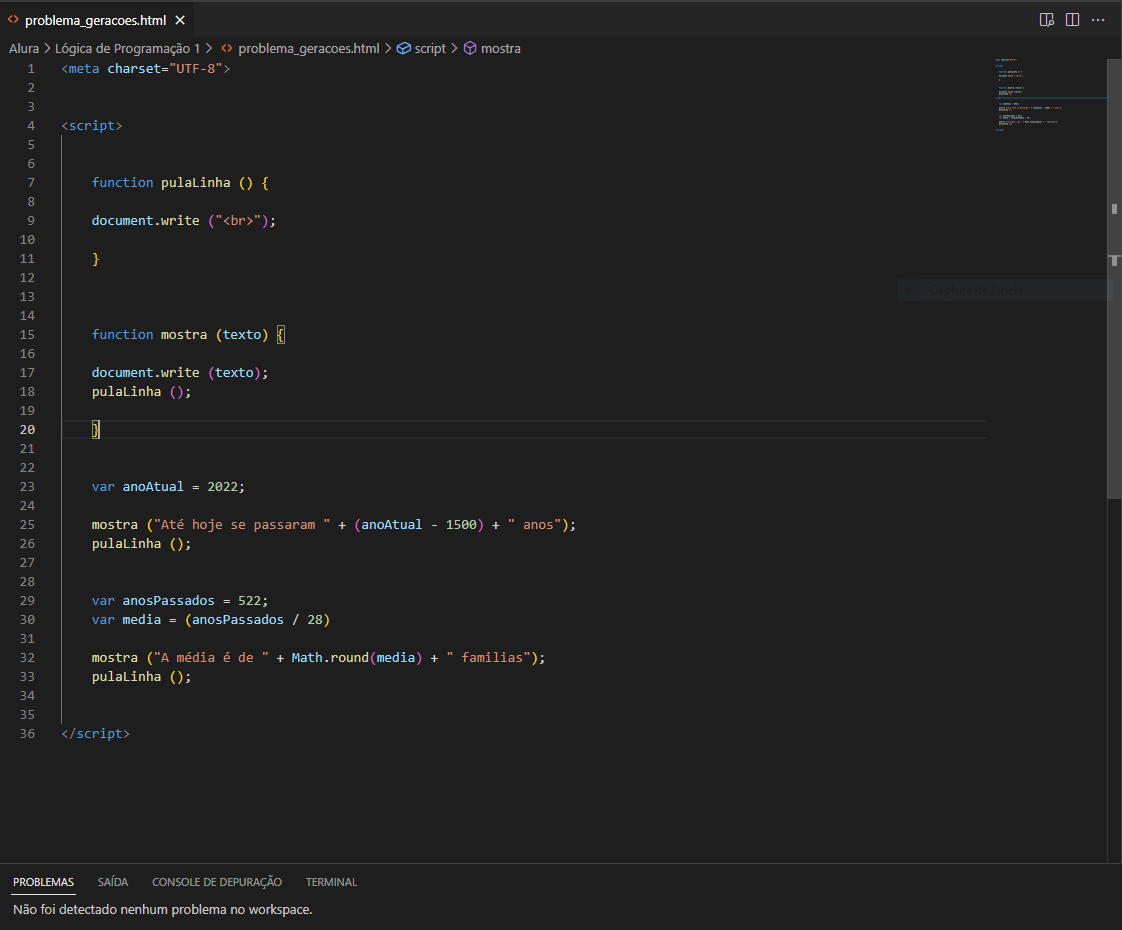1122x930 pixels.
Task: Switch to the PROBLEMAS panel tab
Action: click(44, 882)
